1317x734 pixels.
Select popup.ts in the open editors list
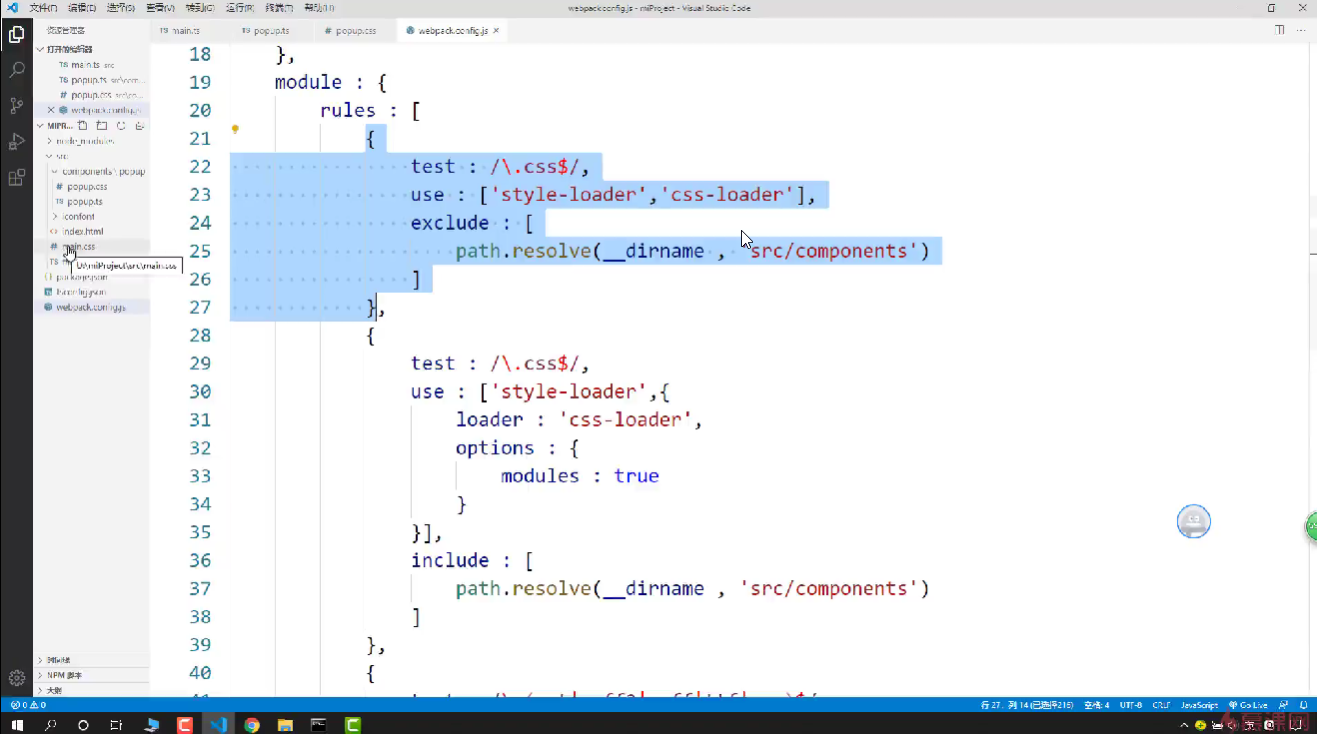tap(90, 79)
